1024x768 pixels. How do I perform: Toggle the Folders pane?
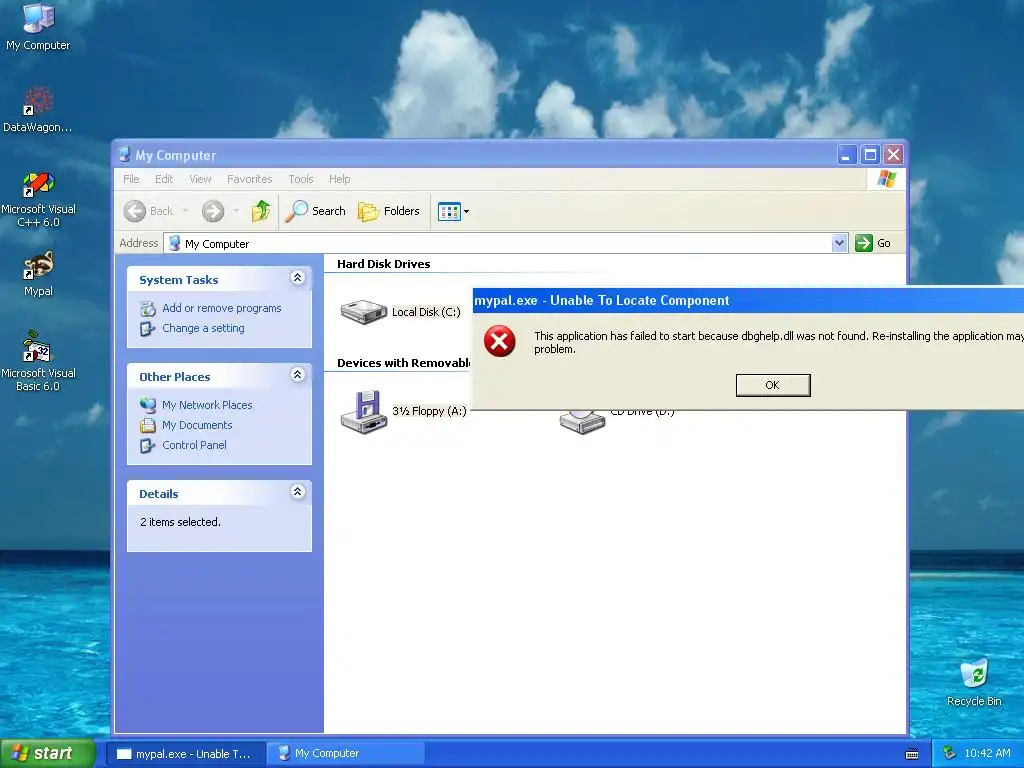(389, 211)
